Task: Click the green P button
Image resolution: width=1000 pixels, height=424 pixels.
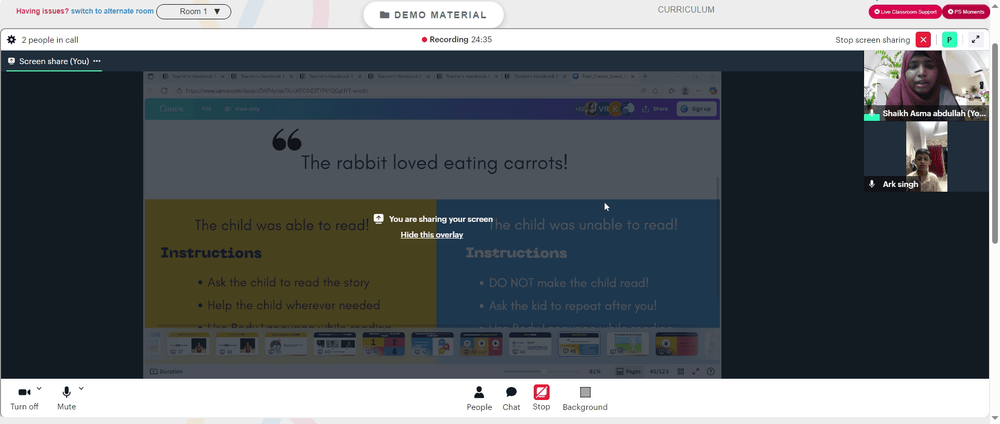Action: click(x=950, y=40)
